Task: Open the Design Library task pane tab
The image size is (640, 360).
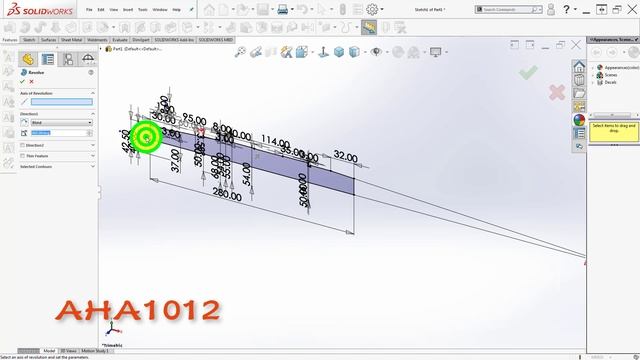Action: [579, 80]
